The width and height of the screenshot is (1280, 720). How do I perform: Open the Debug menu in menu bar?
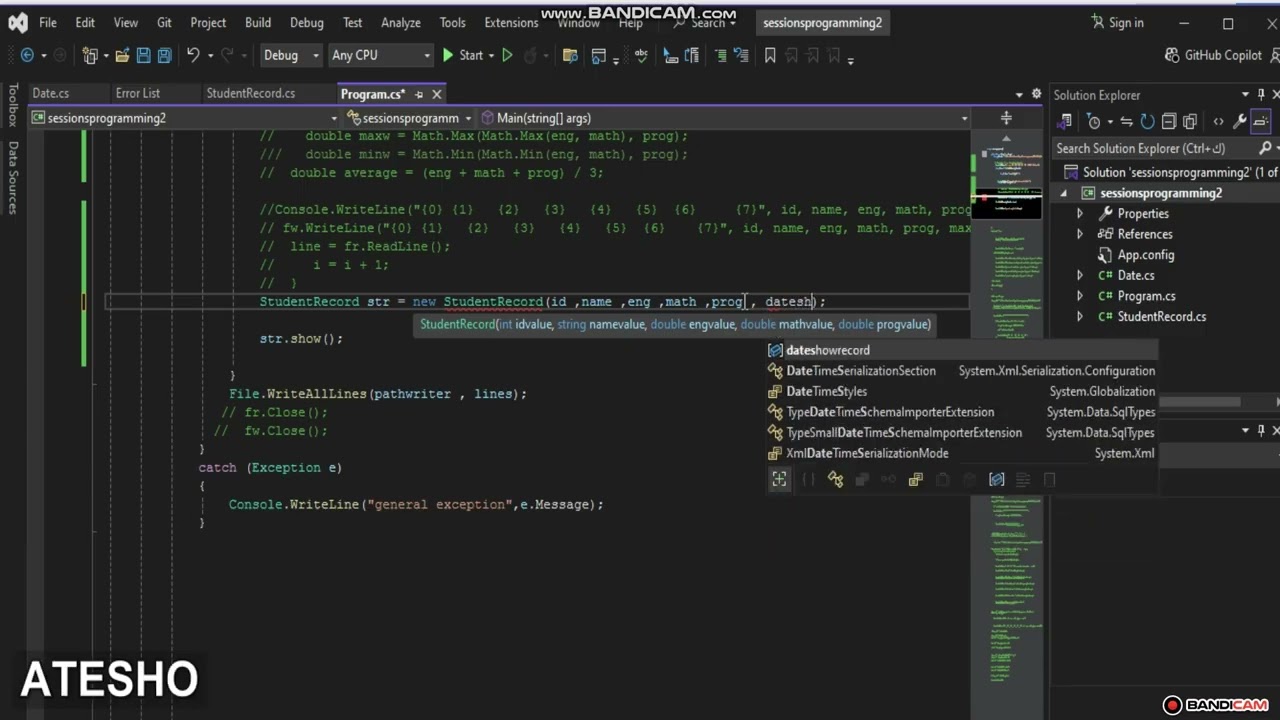click(x=307, y=22)
